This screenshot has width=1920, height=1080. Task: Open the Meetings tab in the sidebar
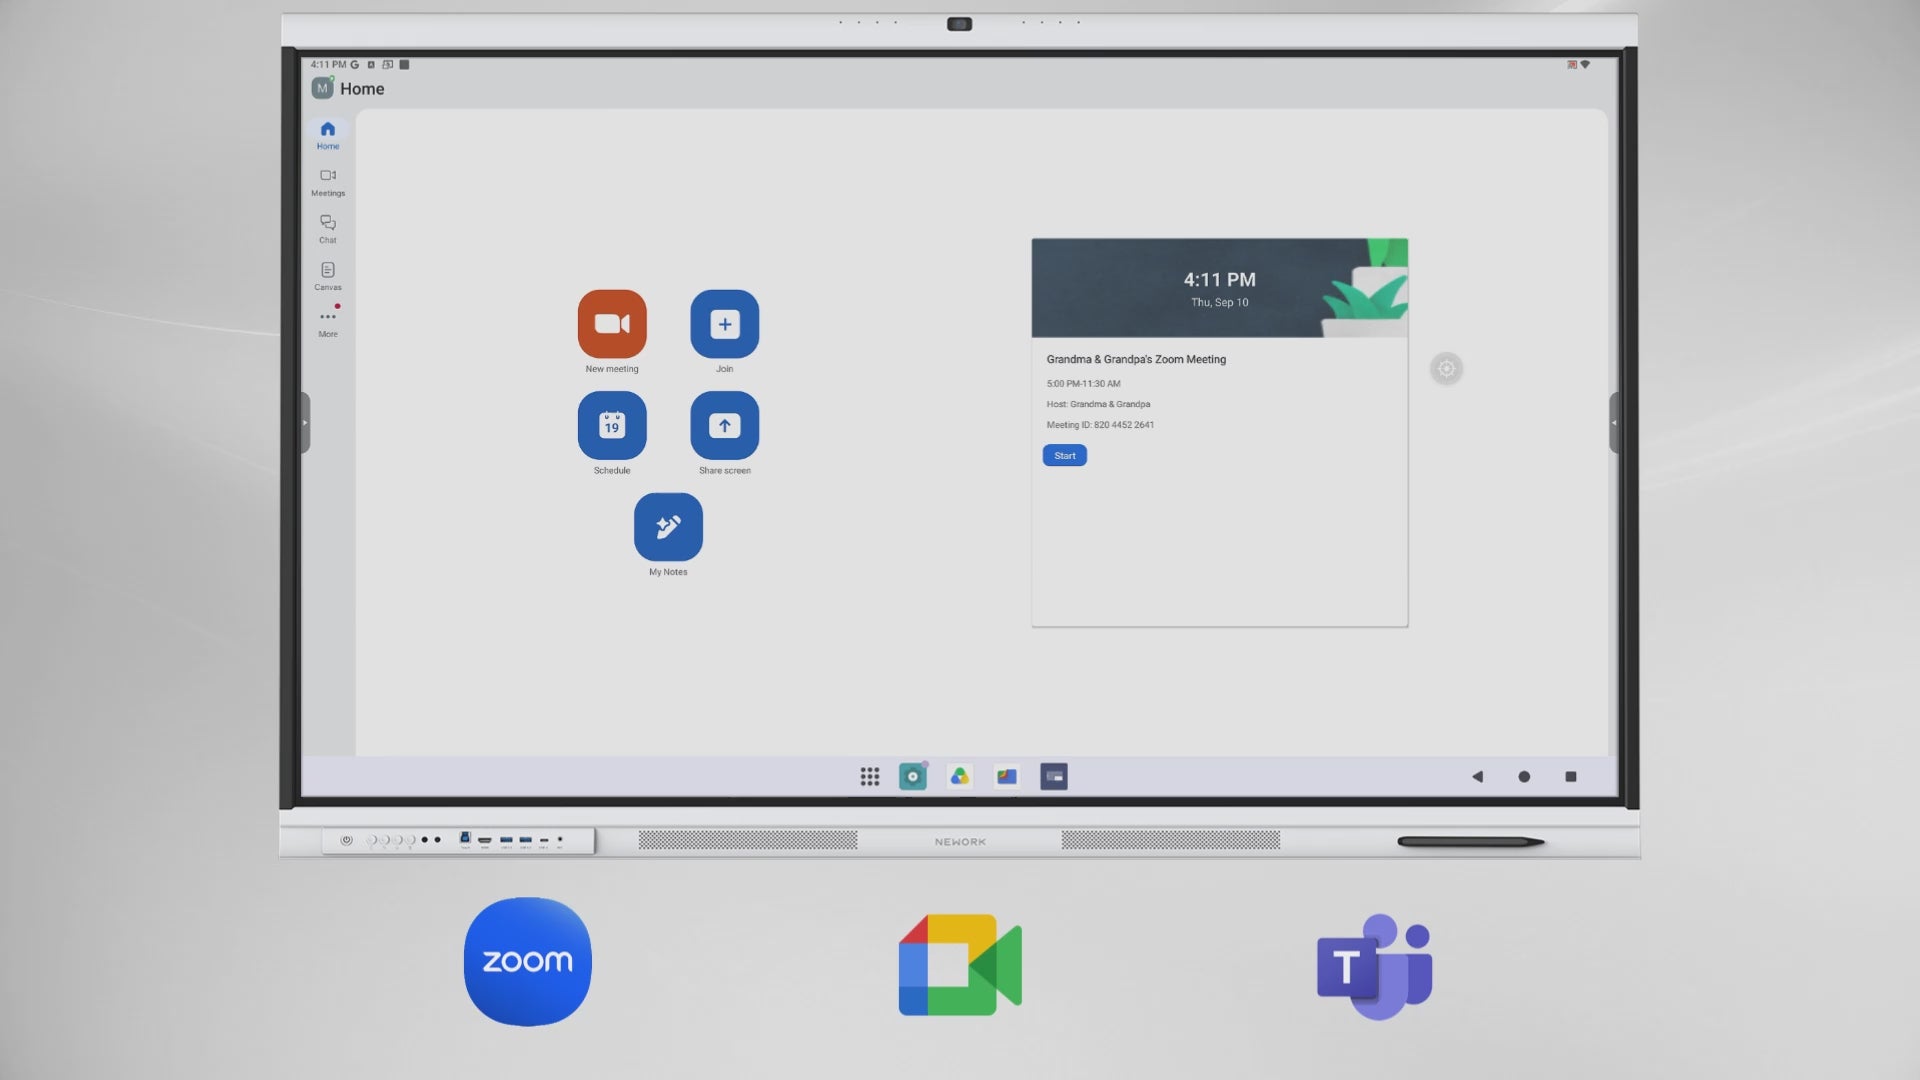click(x=328, y=182)
